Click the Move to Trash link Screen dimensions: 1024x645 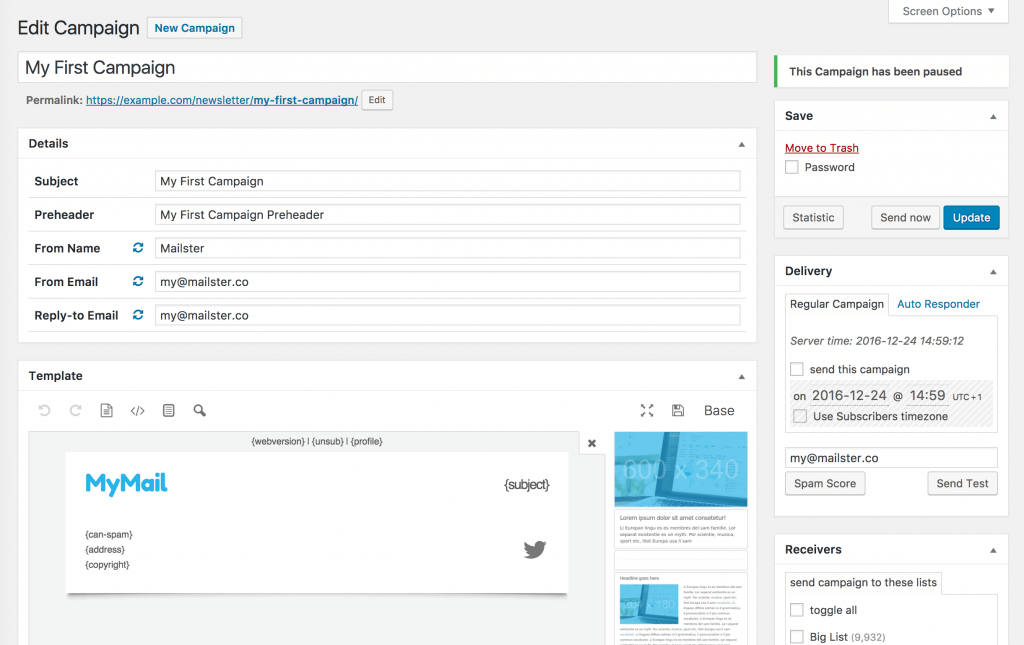click(821, 147)
